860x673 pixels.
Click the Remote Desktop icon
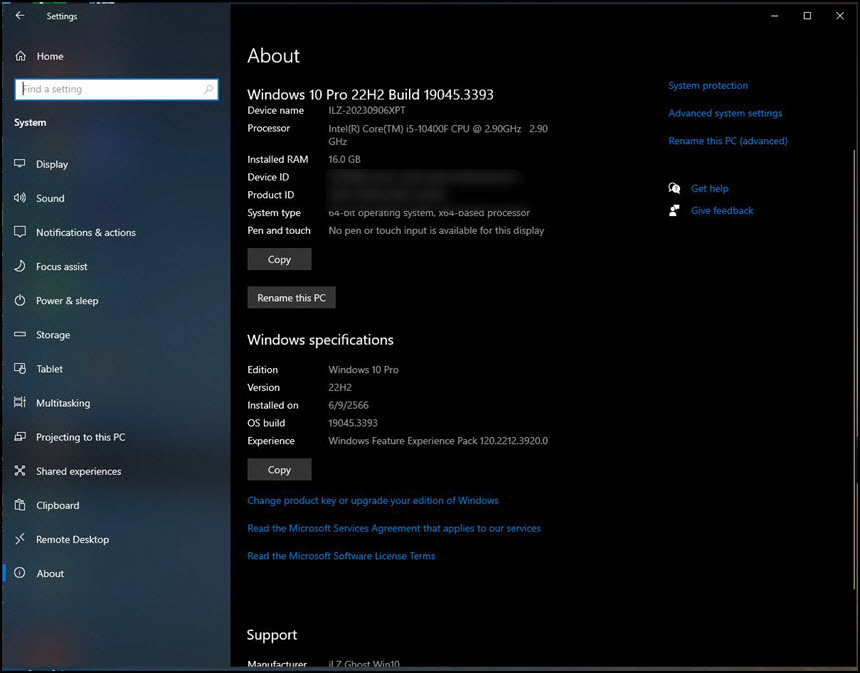click(x=20, y=539)
